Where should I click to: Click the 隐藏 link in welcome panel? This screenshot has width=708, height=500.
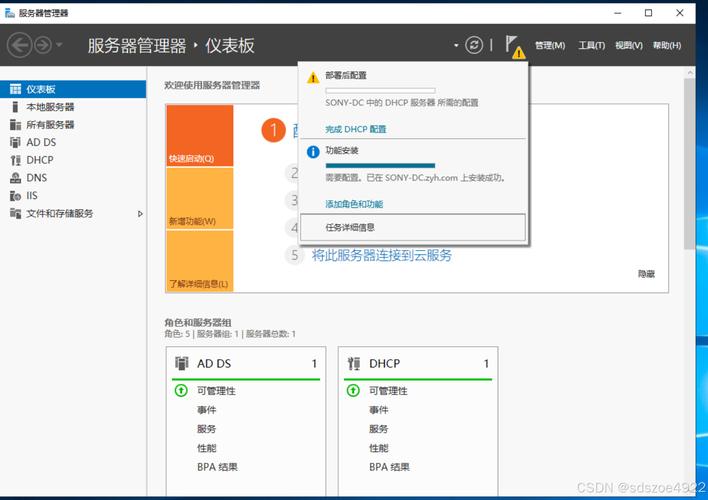click(646, 274)
